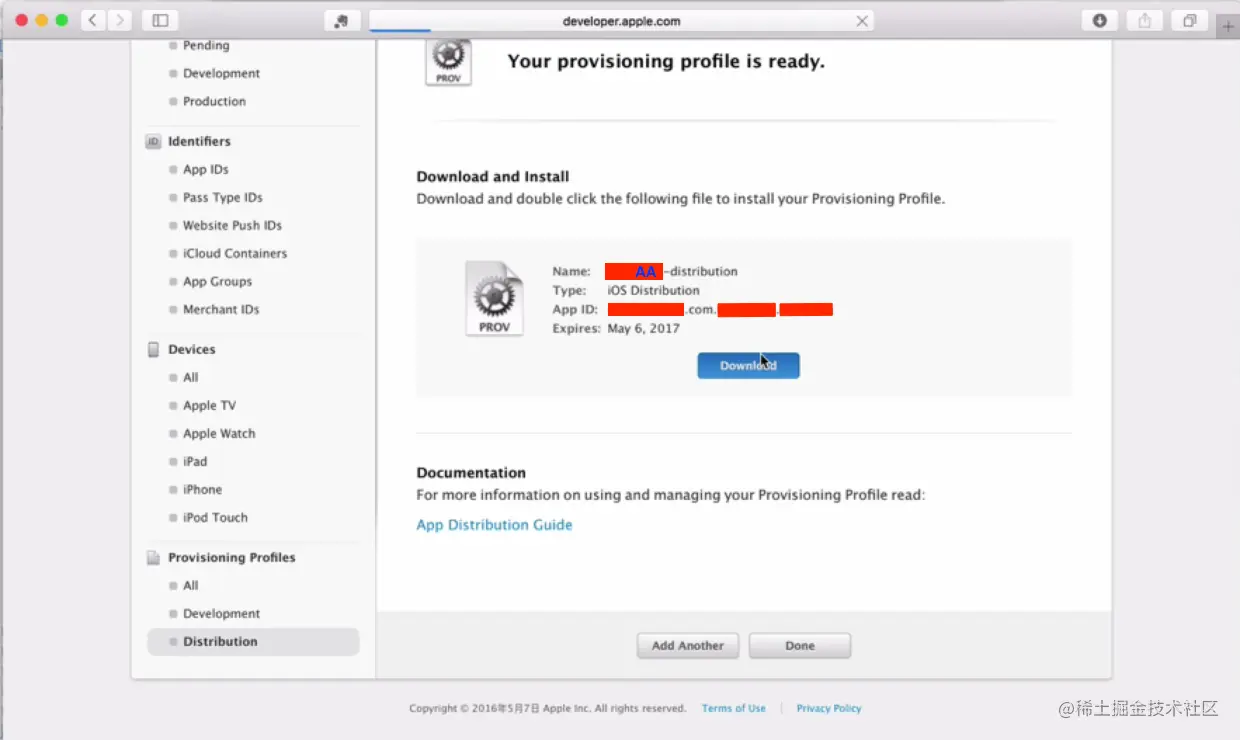Screen dimensions: 1240x740
Task: Select iPod Touch under Devices
Action: coord(215,518)
